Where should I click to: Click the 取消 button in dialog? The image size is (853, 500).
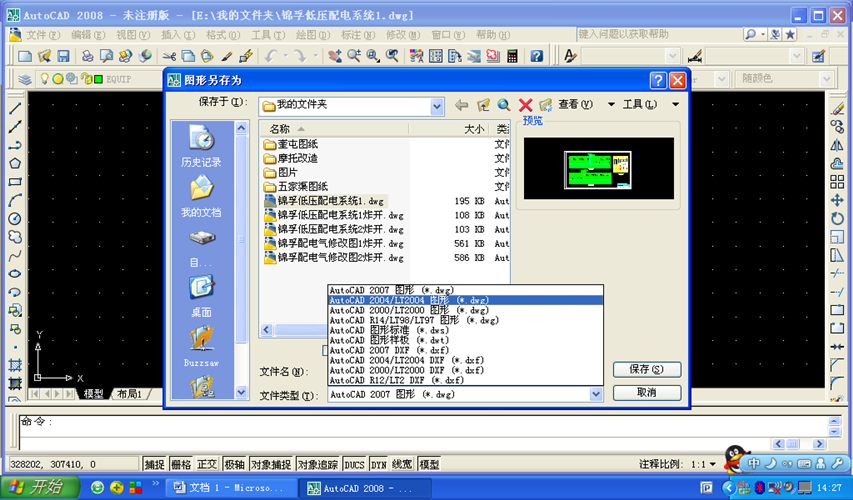tap(647, 392)
